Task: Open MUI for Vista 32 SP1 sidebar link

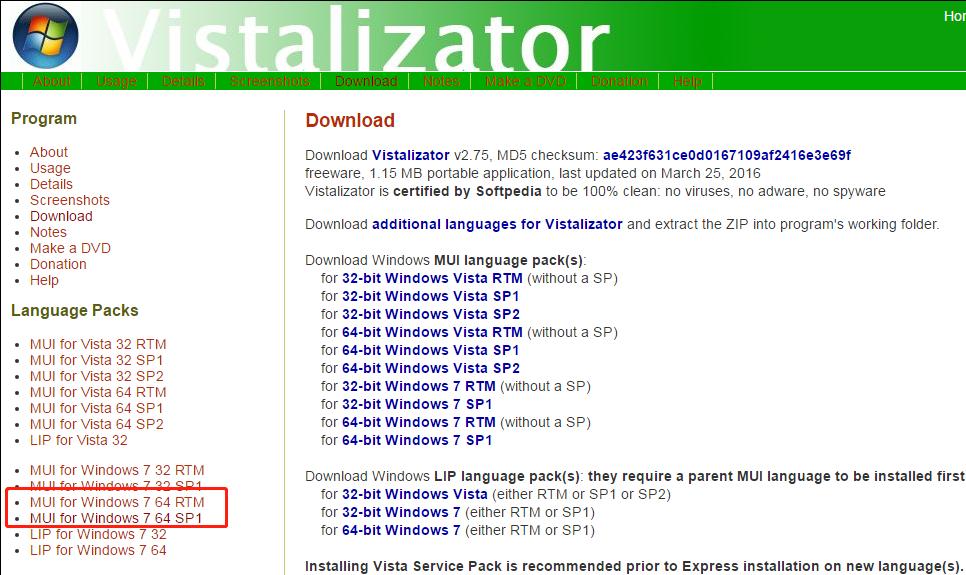Action: pyautogui.click(x=97, y=361)
